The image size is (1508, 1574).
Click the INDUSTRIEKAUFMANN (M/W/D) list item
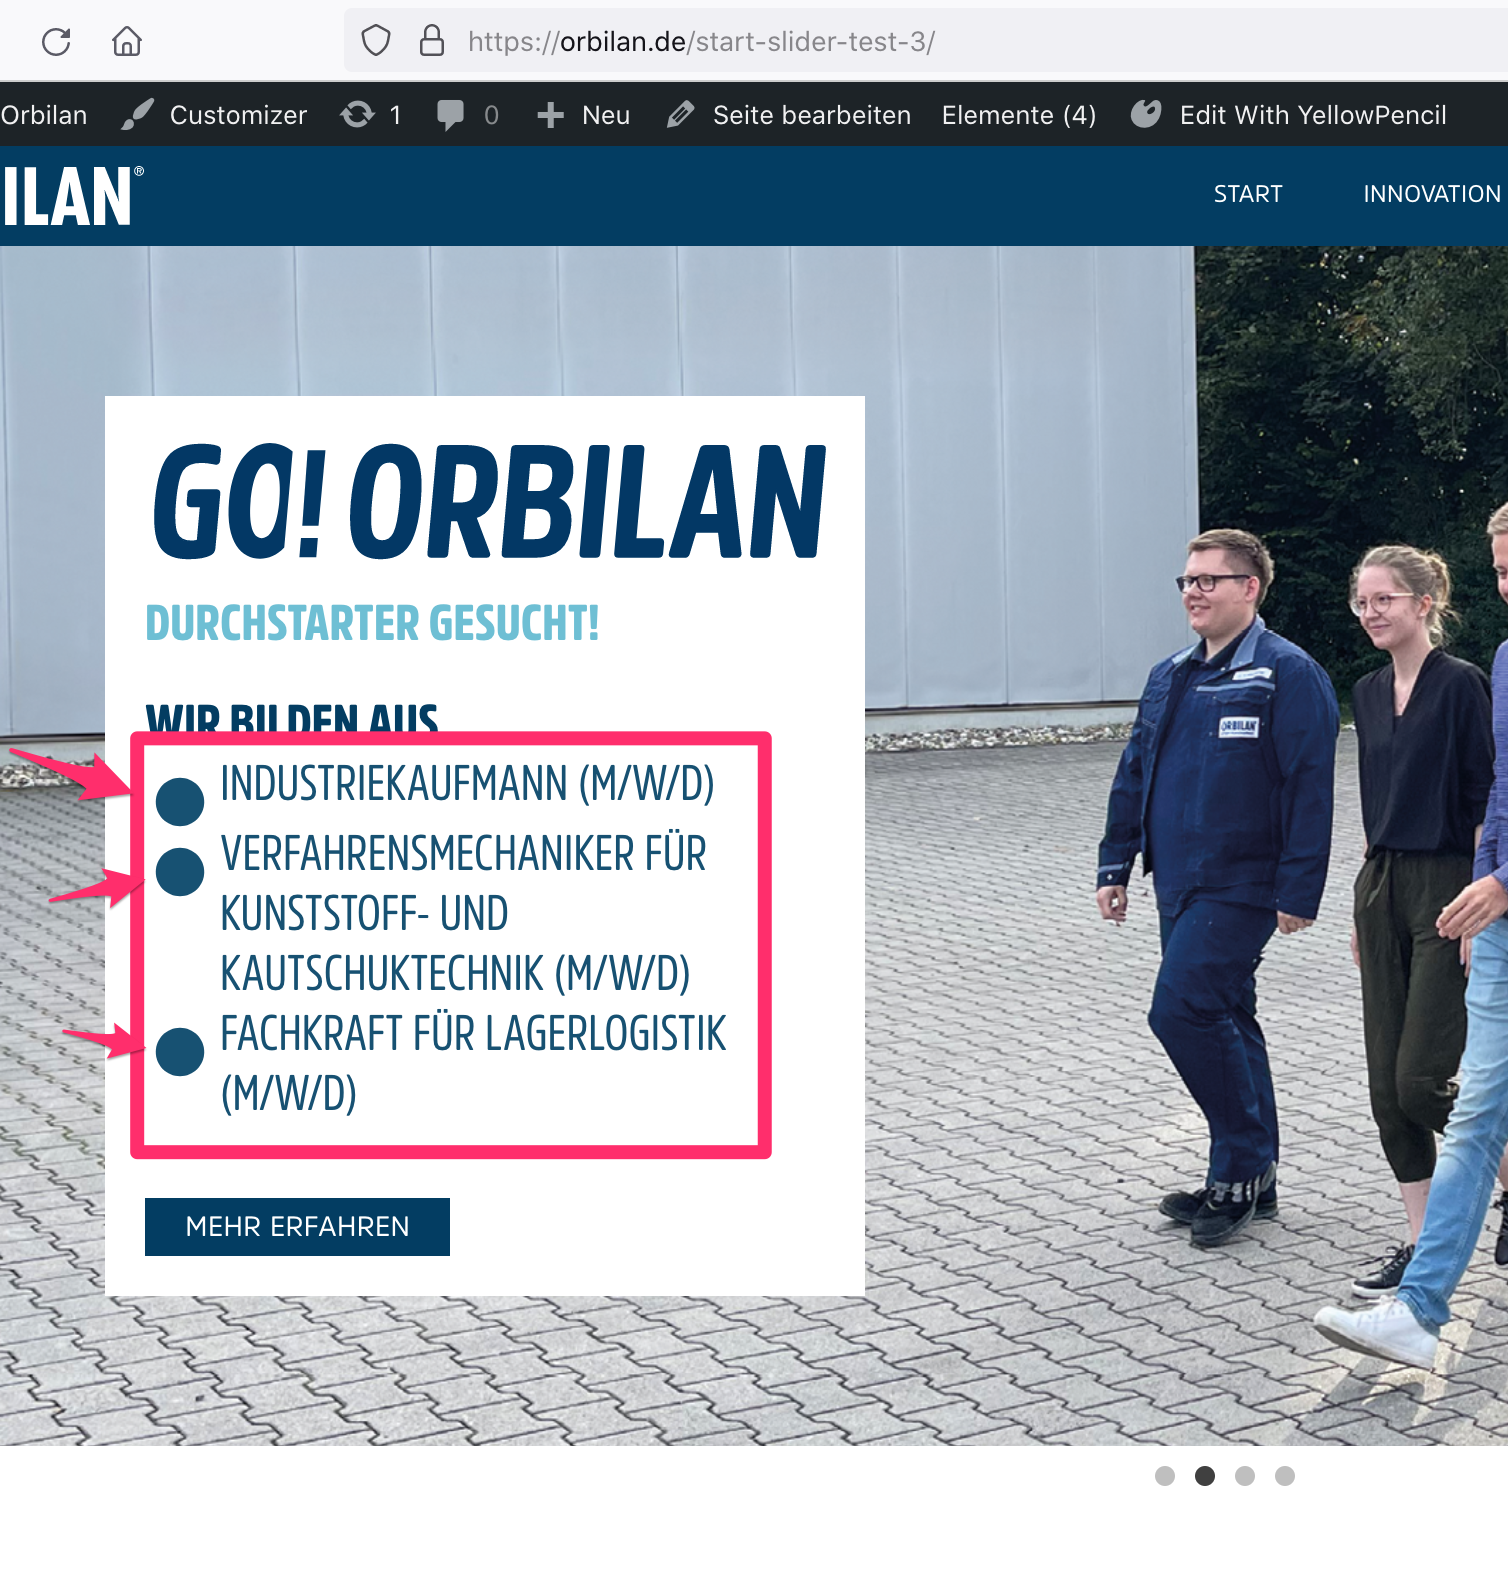pos(467,784)
